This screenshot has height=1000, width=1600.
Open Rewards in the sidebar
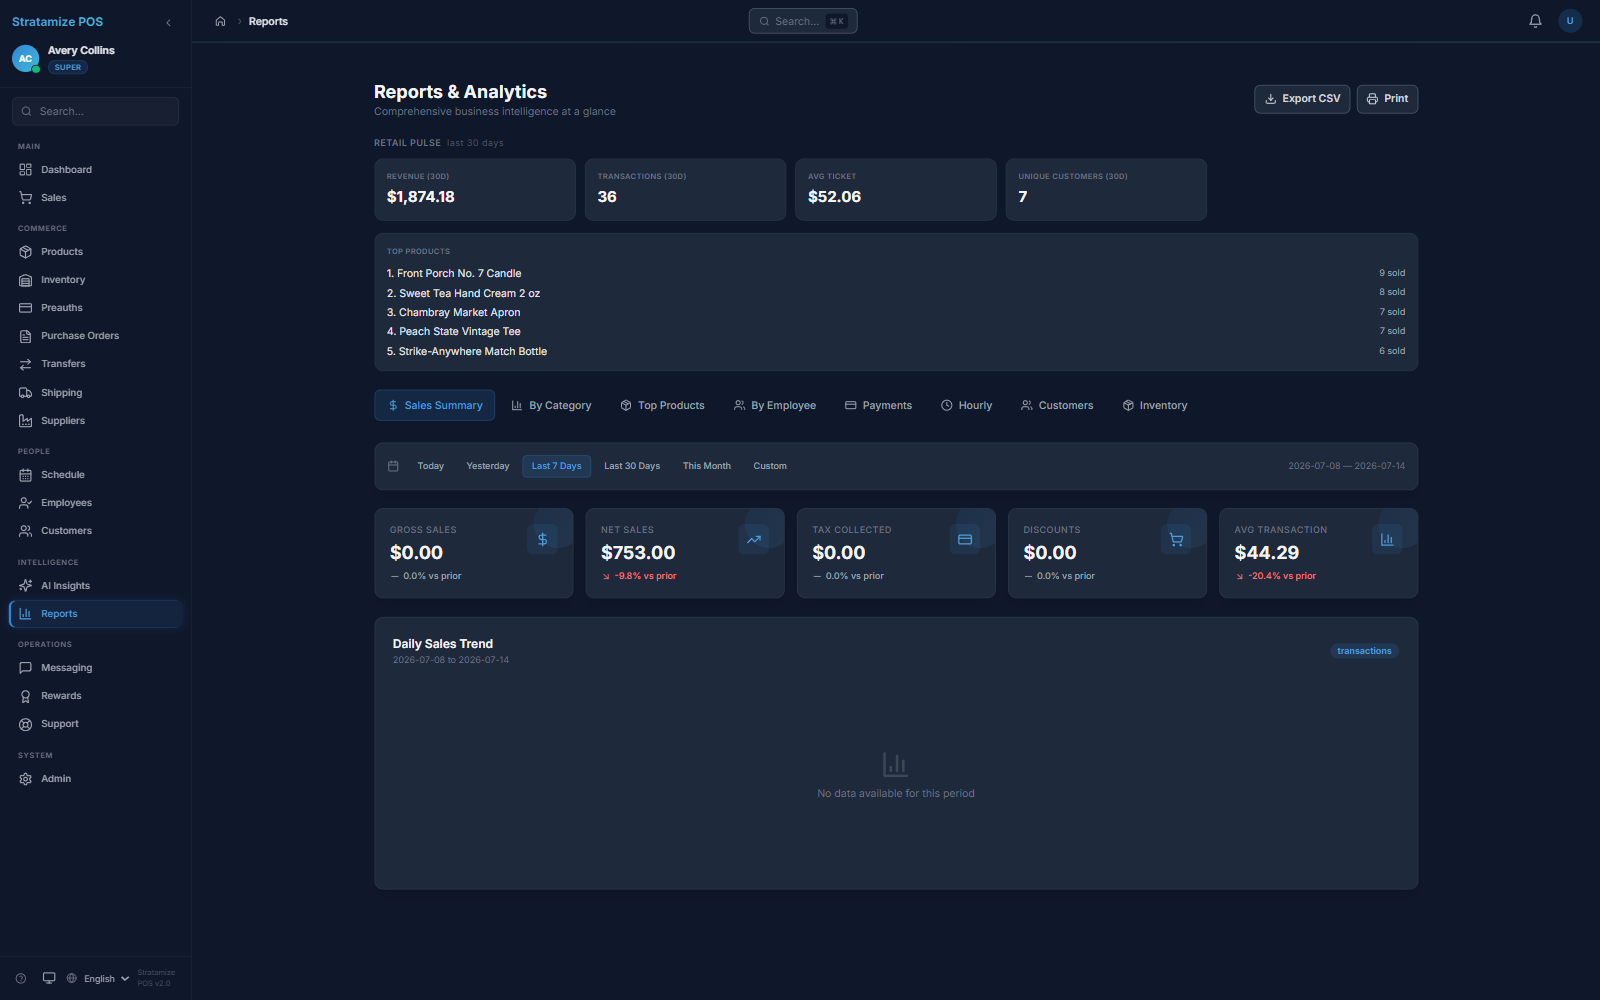pyautogui.click(x=96, y=696)
